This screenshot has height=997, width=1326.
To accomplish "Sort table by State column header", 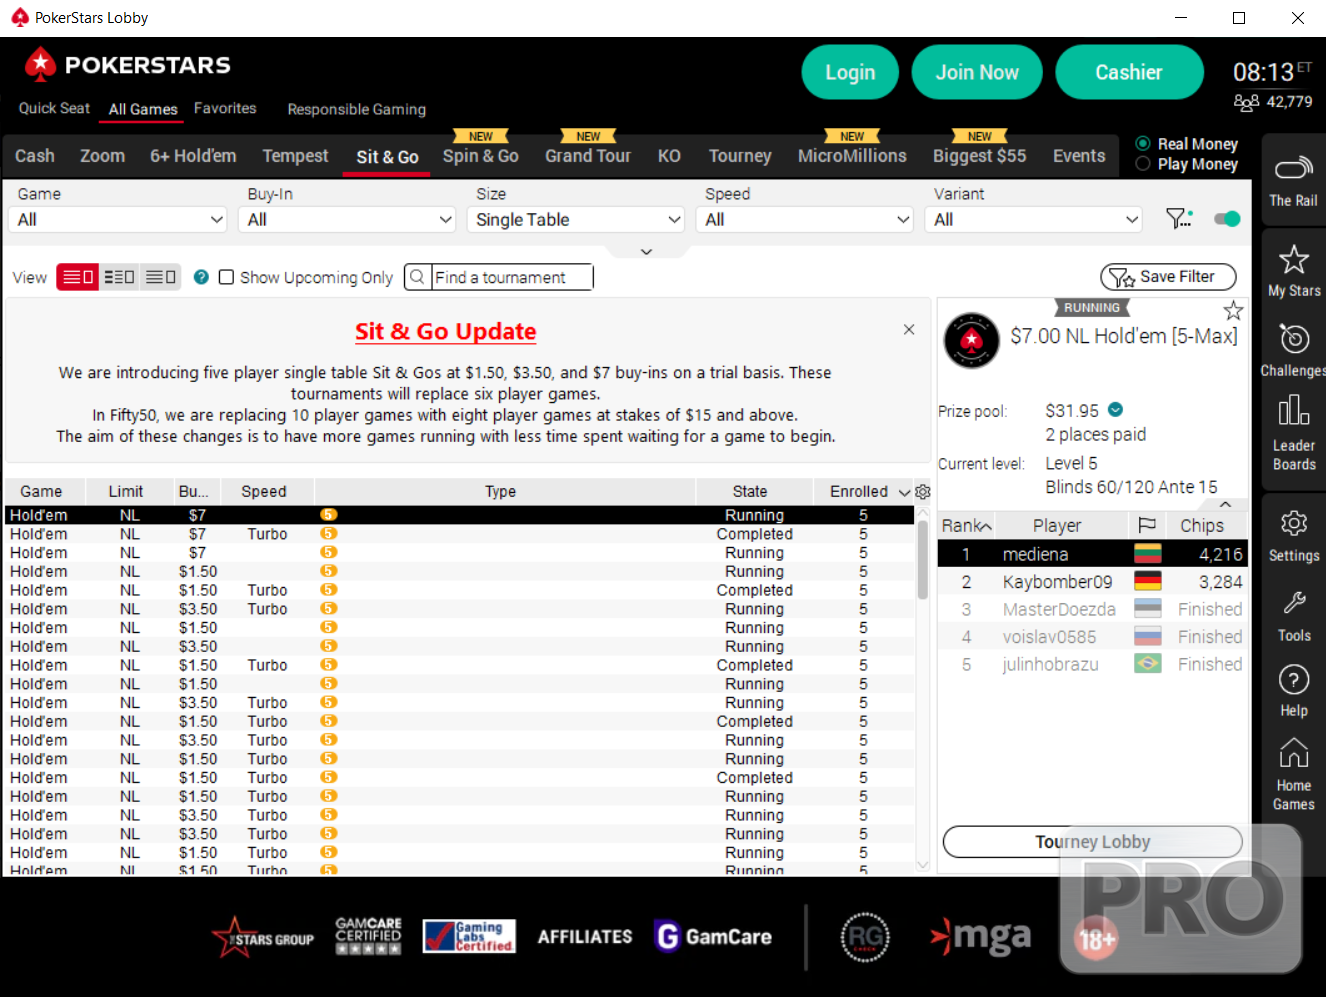I will (750, 492).
